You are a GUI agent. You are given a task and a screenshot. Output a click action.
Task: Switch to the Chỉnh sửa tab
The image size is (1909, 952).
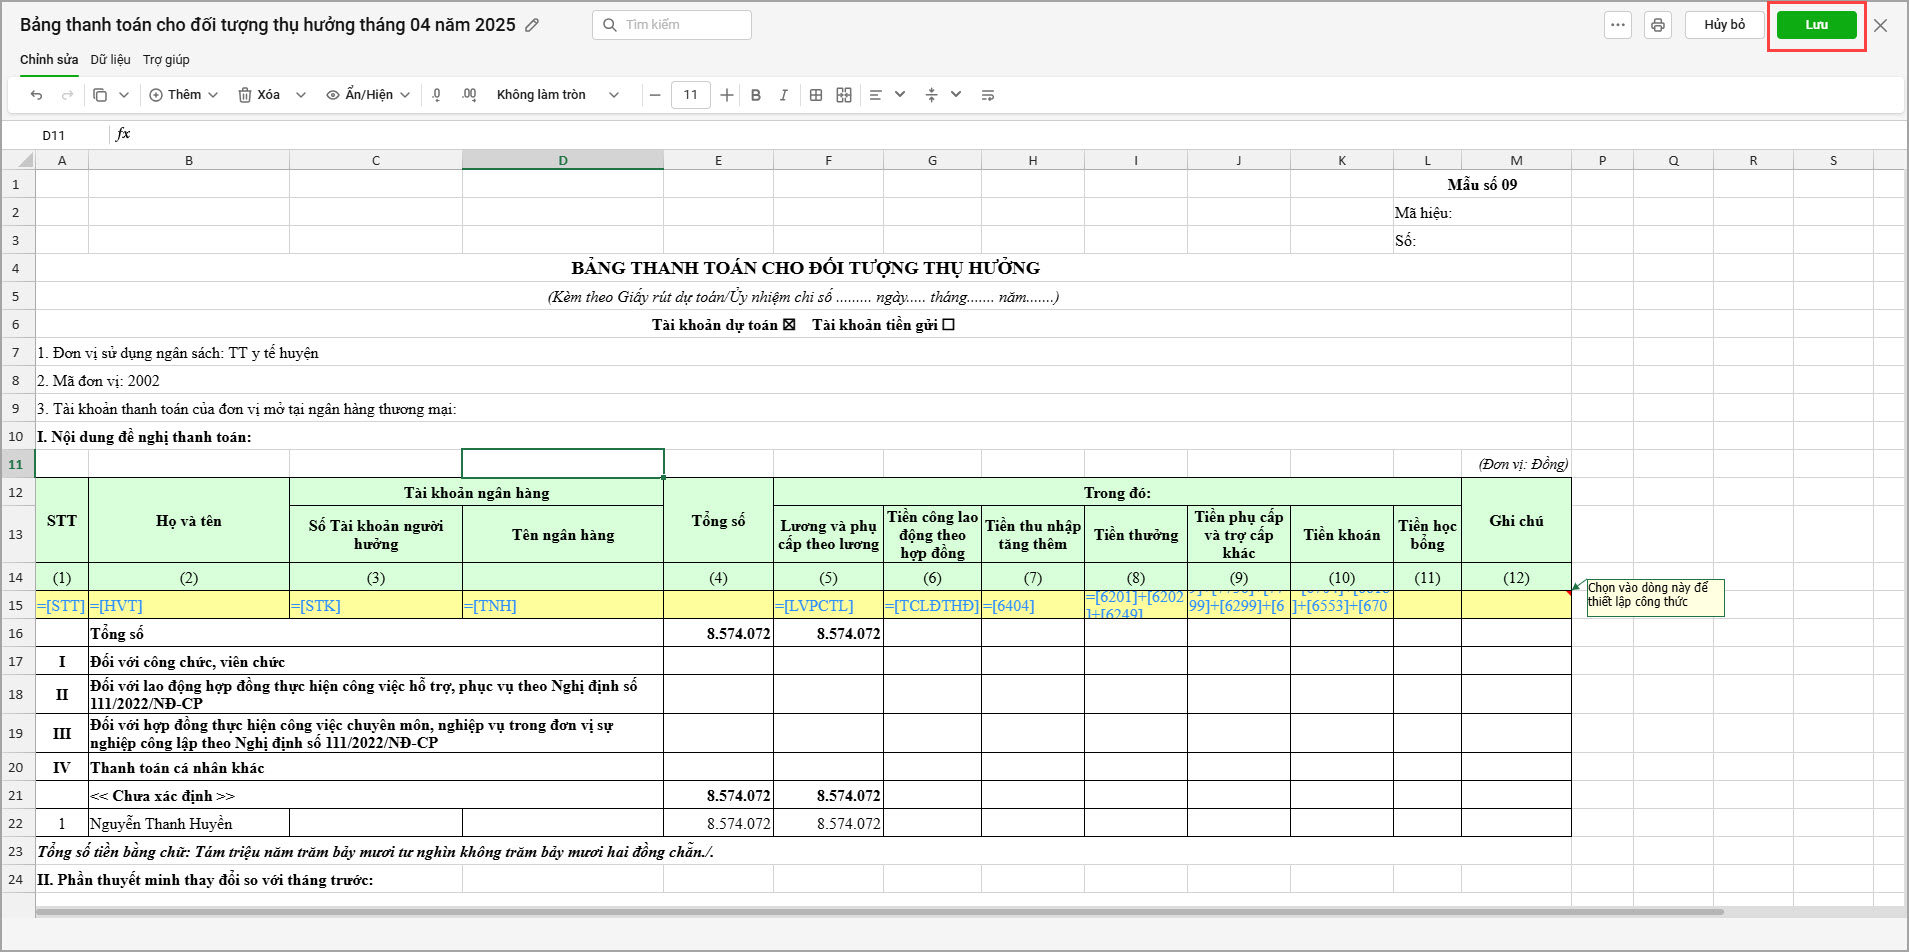(x=49, y=60)
